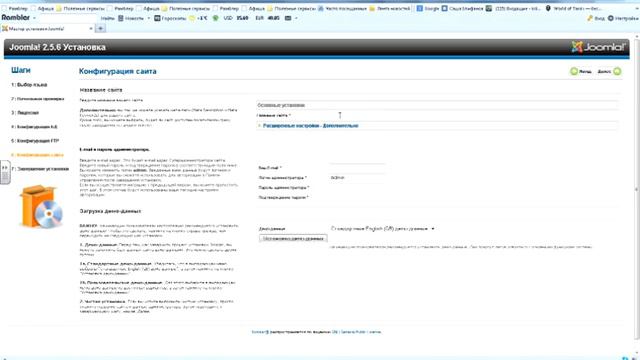The height and width of the screenshot is (360, 640).
Task: Click the Назад (back) green arrow button
Action: click(581, 71)
